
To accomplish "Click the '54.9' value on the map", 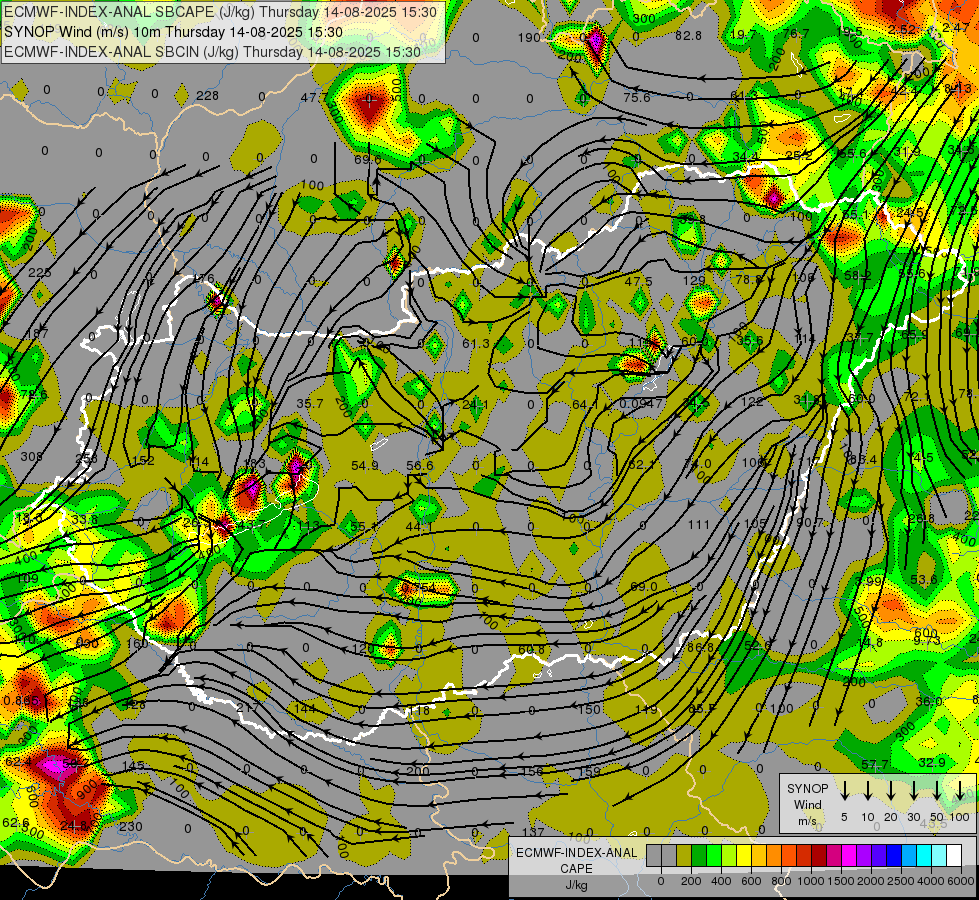I will click(x=365, y=465).
